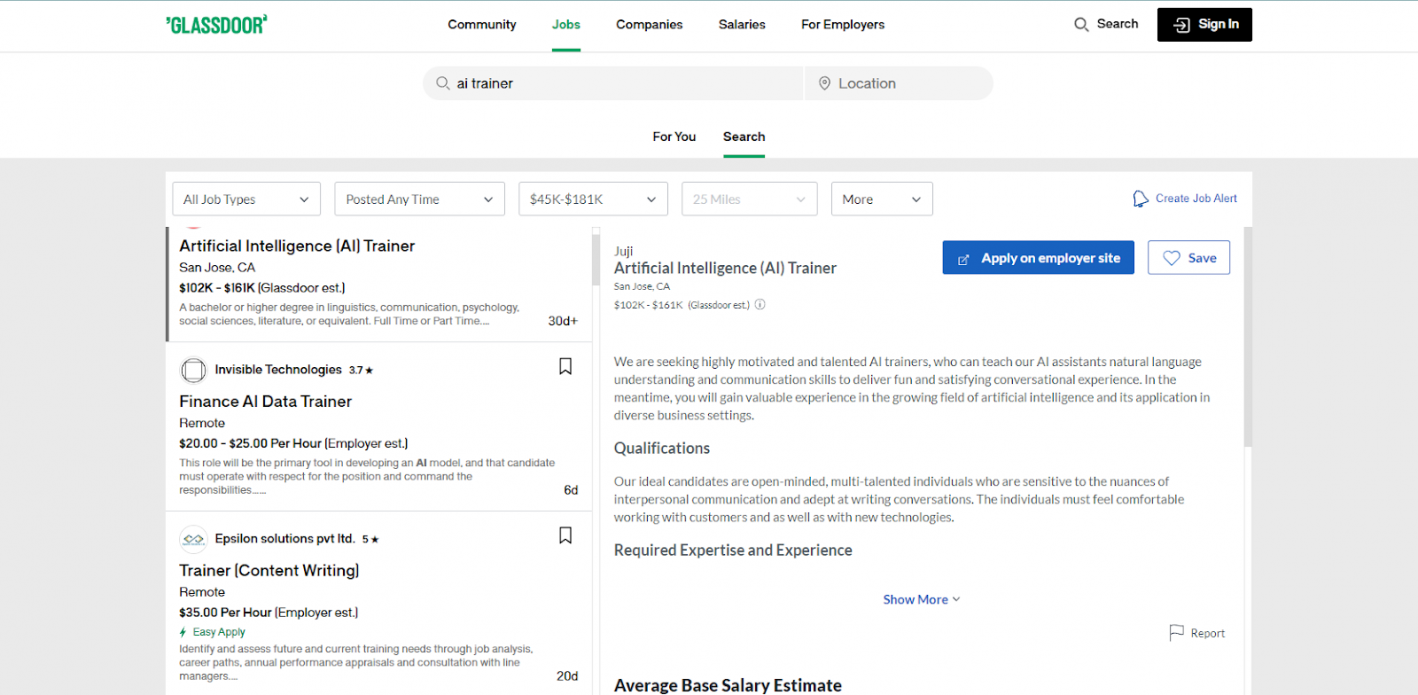
Task: Open the Companies menu
Action: pos(649,25)
